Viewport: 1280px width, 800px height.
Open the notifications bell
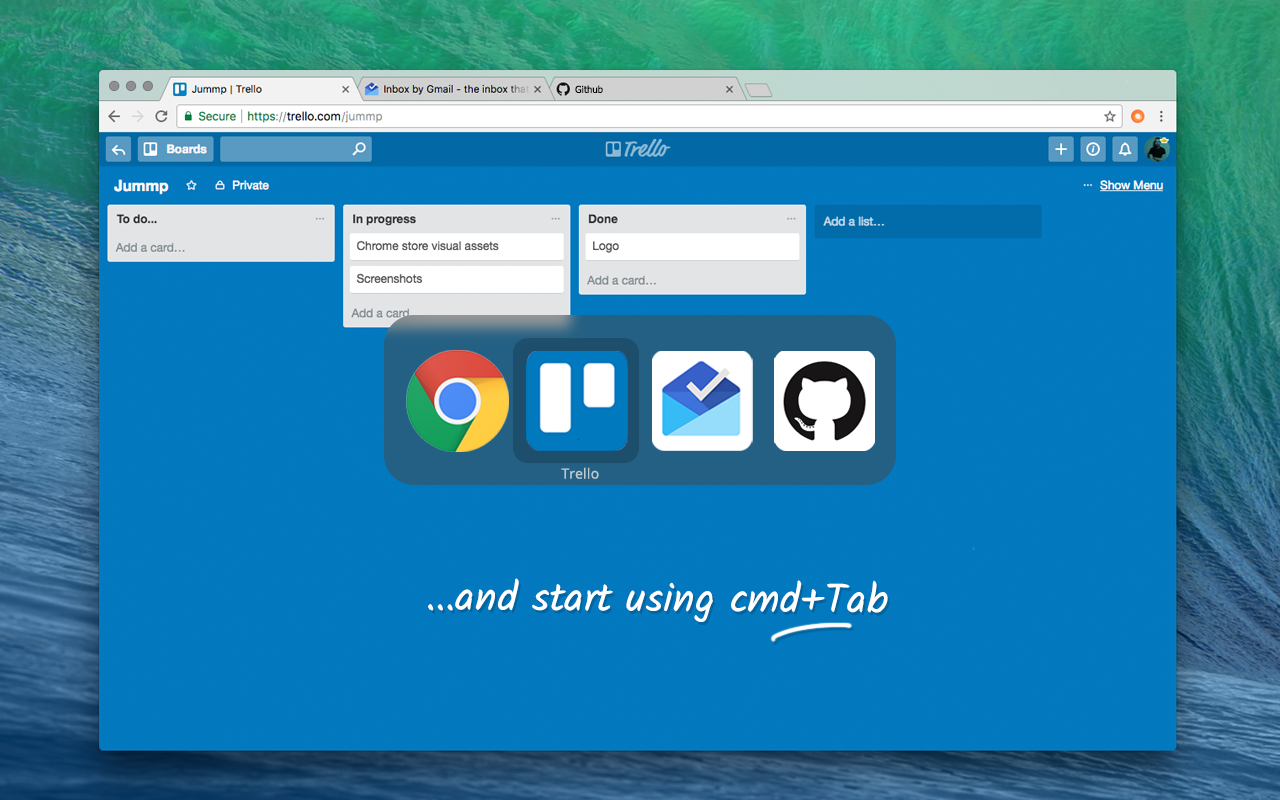(1125, 149)
